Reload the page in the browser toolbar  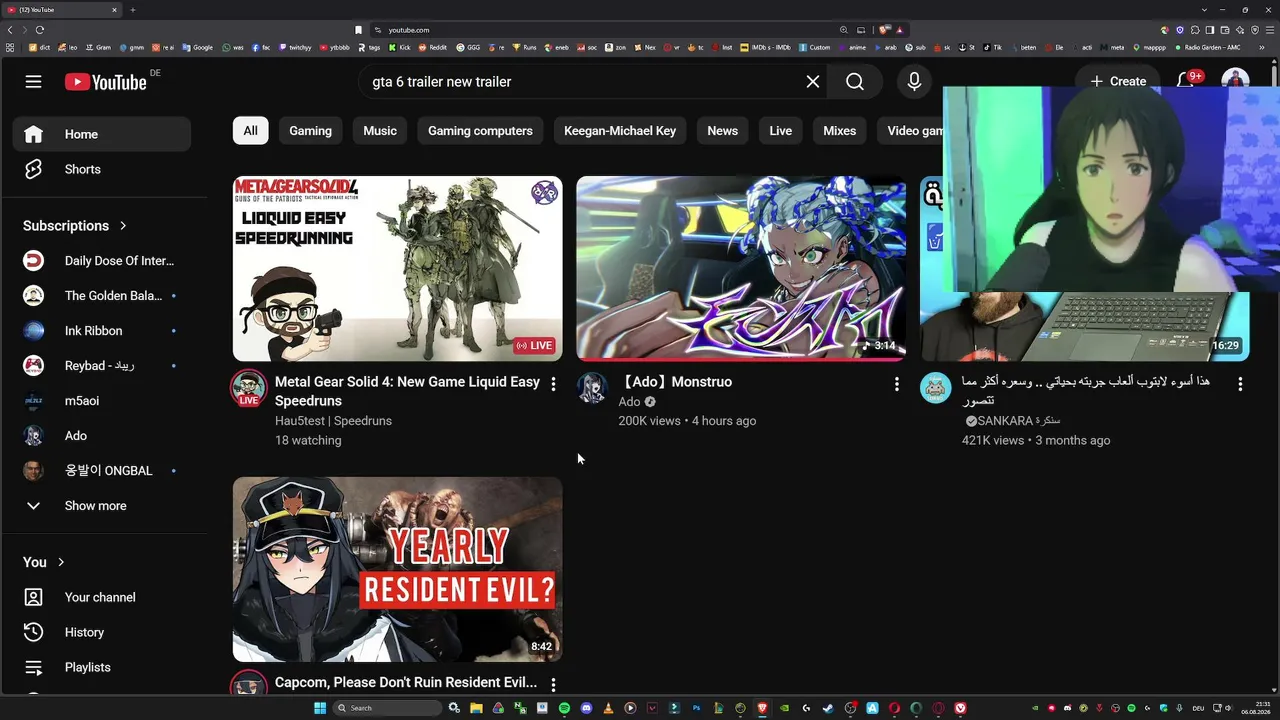pos(40,30)
